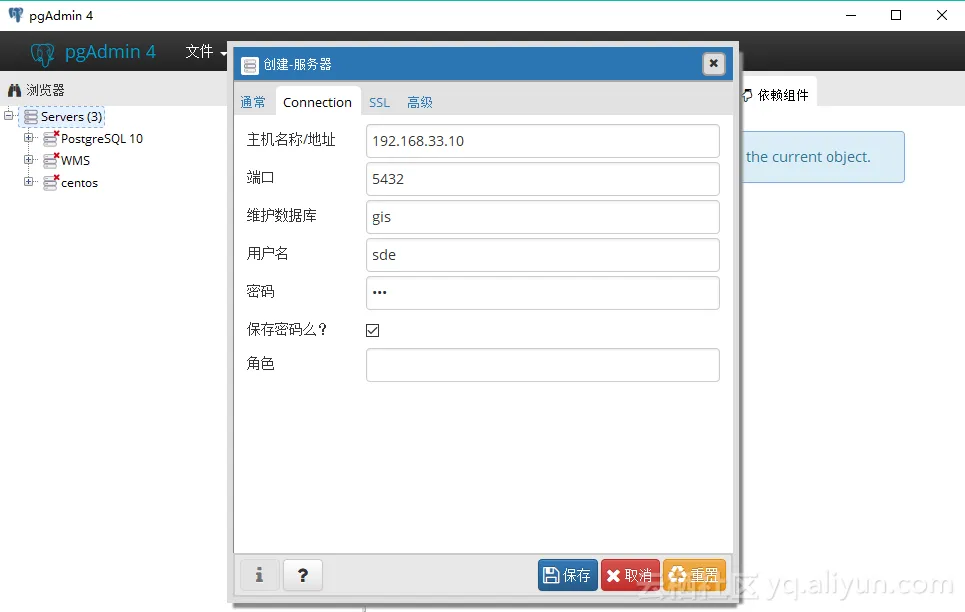Toggle the 保存密码么 checkbox

pyautogui.click(x=372, y=331)
